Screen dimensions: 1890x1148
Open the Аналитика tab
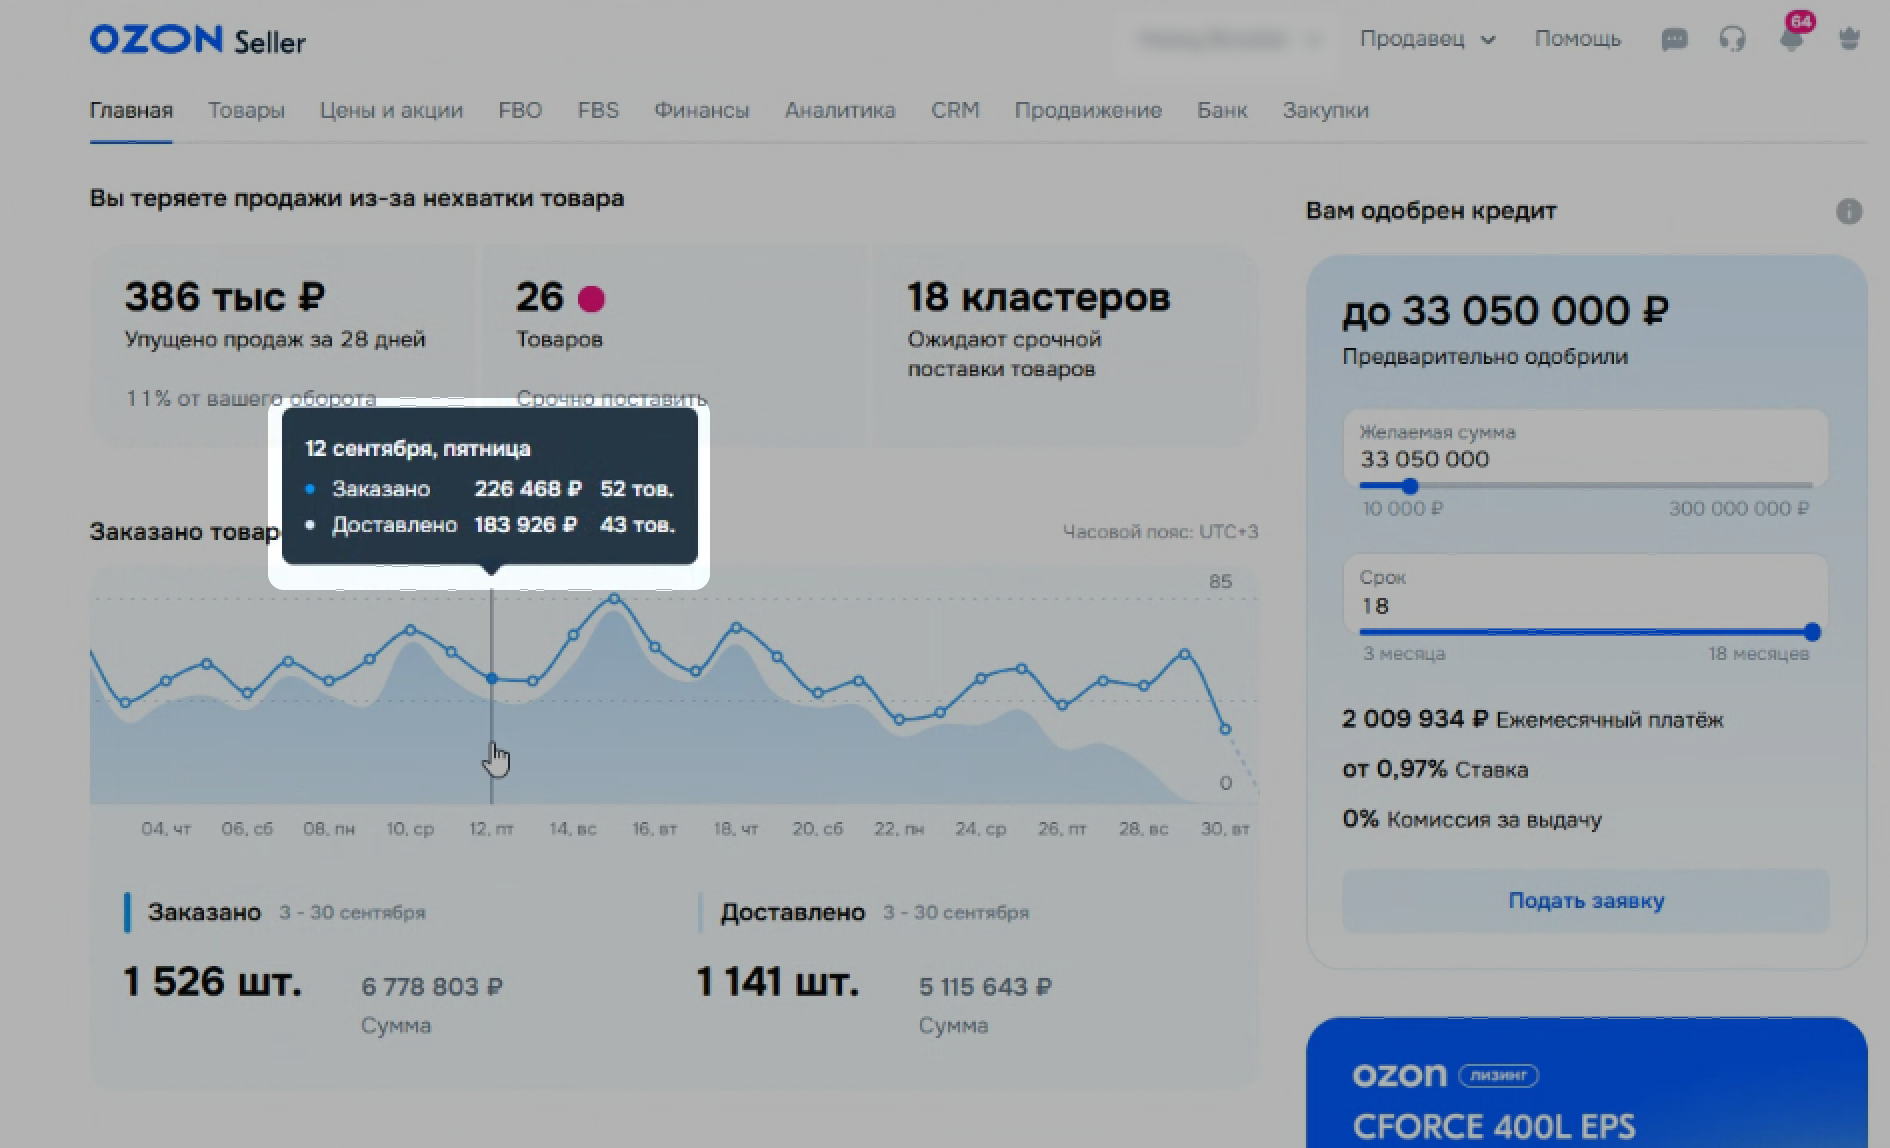coord(839,111)
